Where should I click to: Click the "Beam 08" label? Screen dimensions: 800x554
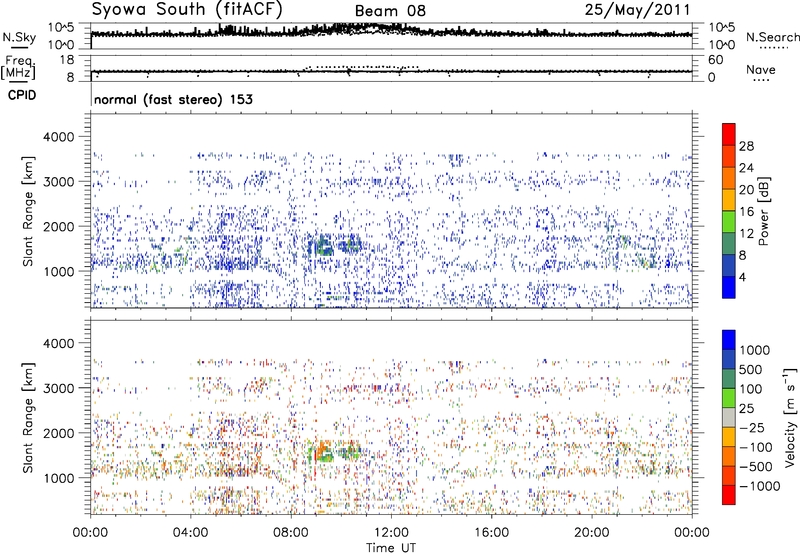click(390, 11)
